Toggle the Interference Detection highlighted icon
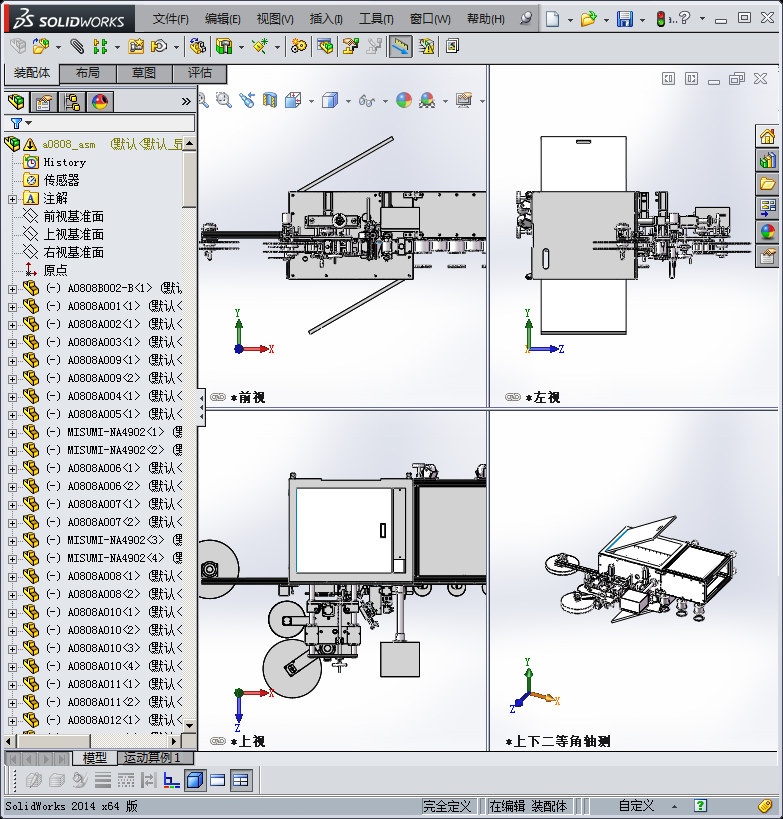Image resolution: width=783 pixels, height=819 pixels. pos(401,46)
